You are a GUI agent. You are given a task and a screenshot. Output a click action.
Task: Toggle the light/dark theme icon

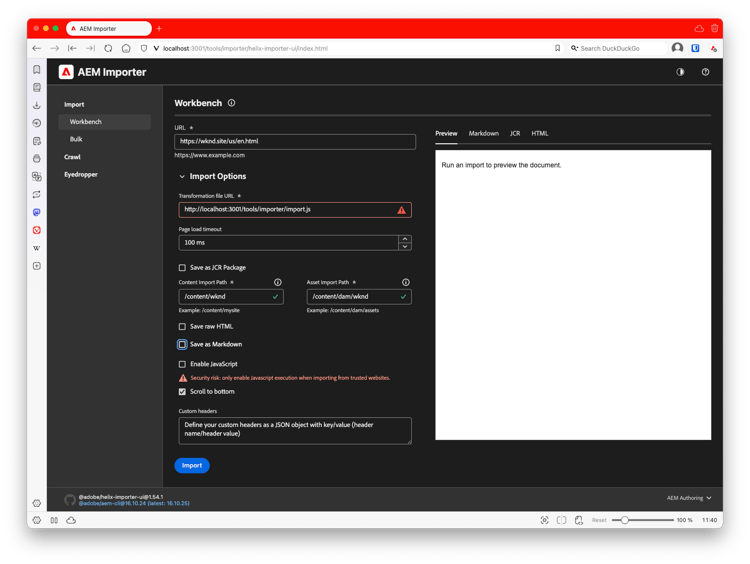(x=680, y=72)
